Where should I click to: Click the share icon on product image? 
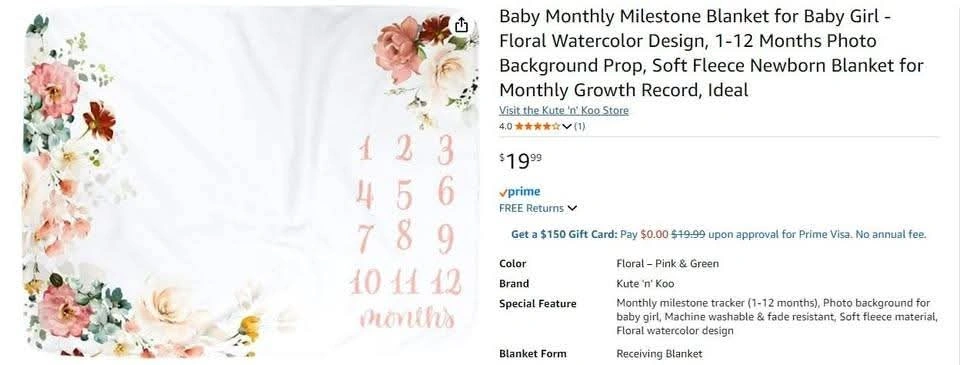click(x=462, y=25)
